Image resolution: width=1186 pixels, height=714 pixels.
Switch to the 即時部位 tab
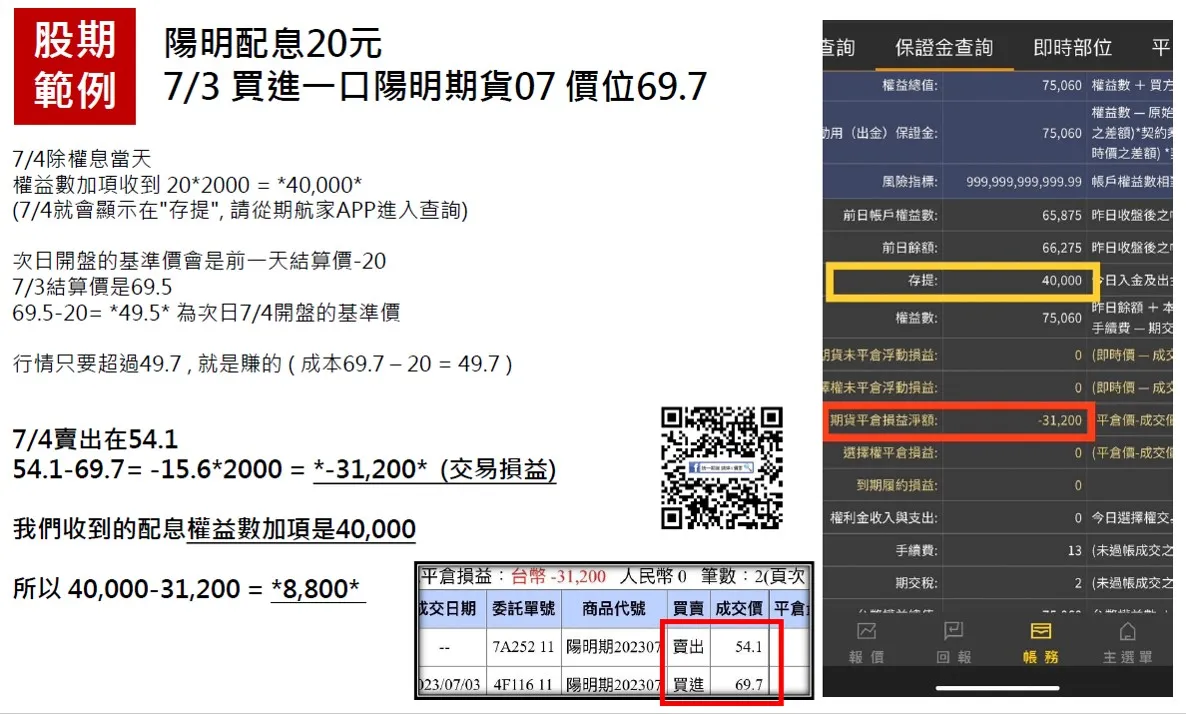point(1072,47)
